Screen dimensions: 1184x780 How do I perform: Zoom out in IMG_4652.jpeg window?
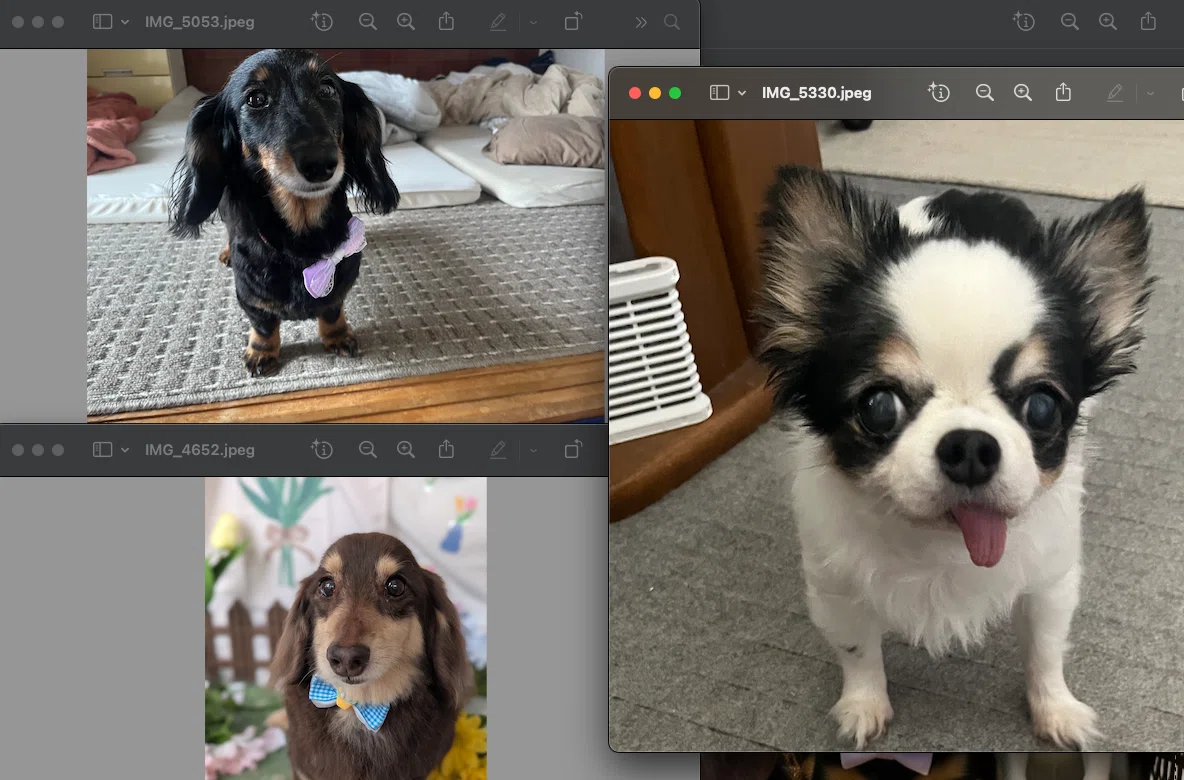368,450
